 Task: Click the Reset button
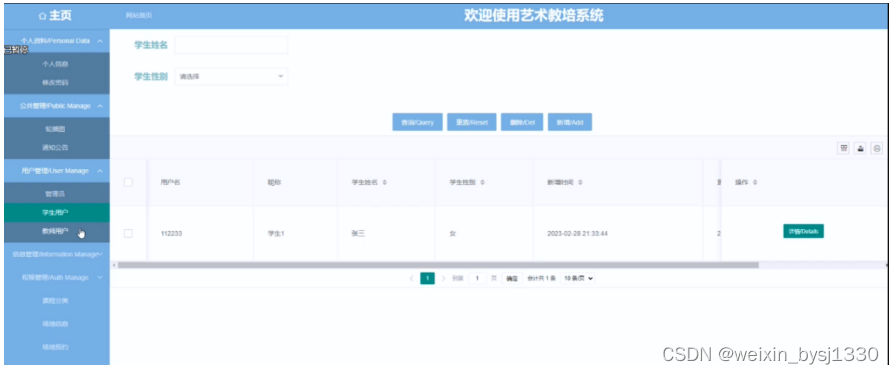[x=472, y=122]
